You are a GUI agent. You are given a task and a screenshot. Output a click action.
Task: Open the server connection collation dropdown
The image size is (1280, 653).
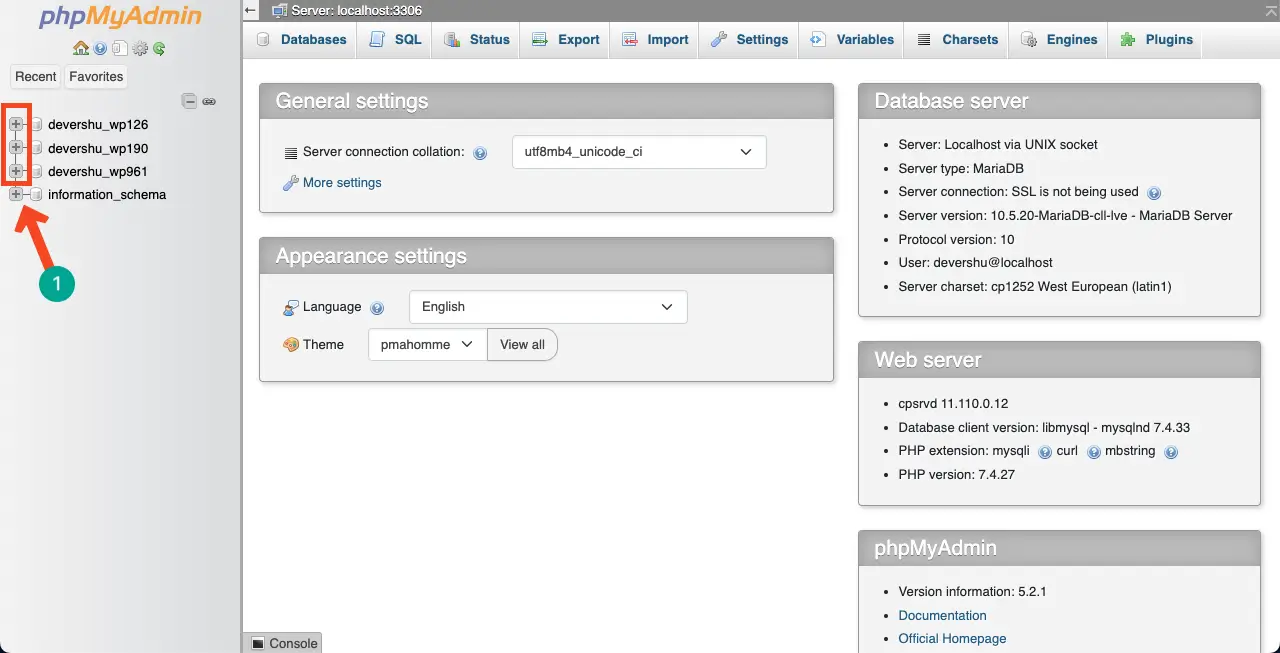coord(639,152)
